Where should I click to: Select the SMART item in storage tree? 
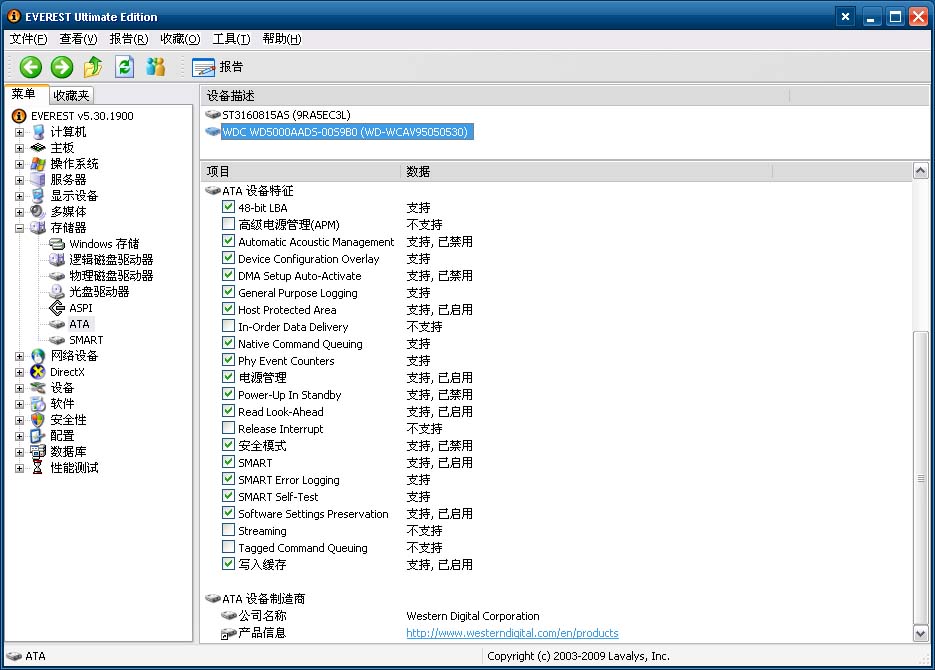[x=85, y=340]
